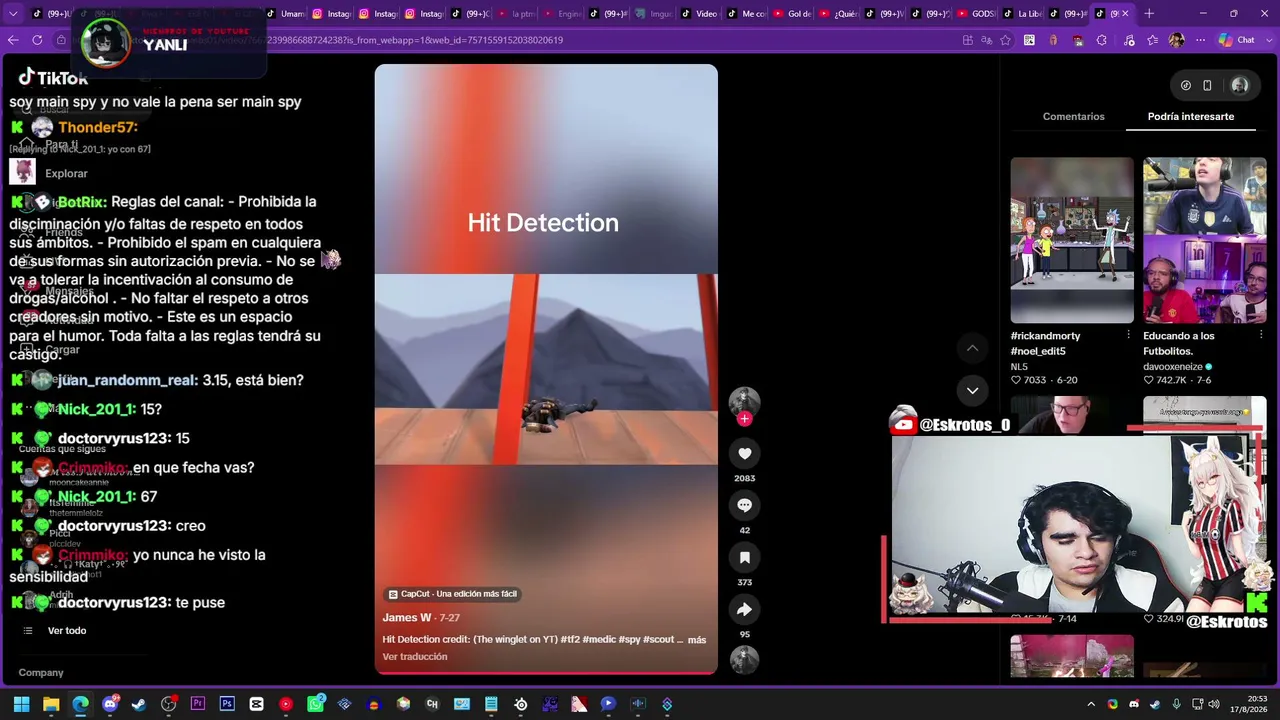The width and height of the screenshot is (1280, 720).
Task: Select the Podría interesarte tab
Action: point(1191,117)
